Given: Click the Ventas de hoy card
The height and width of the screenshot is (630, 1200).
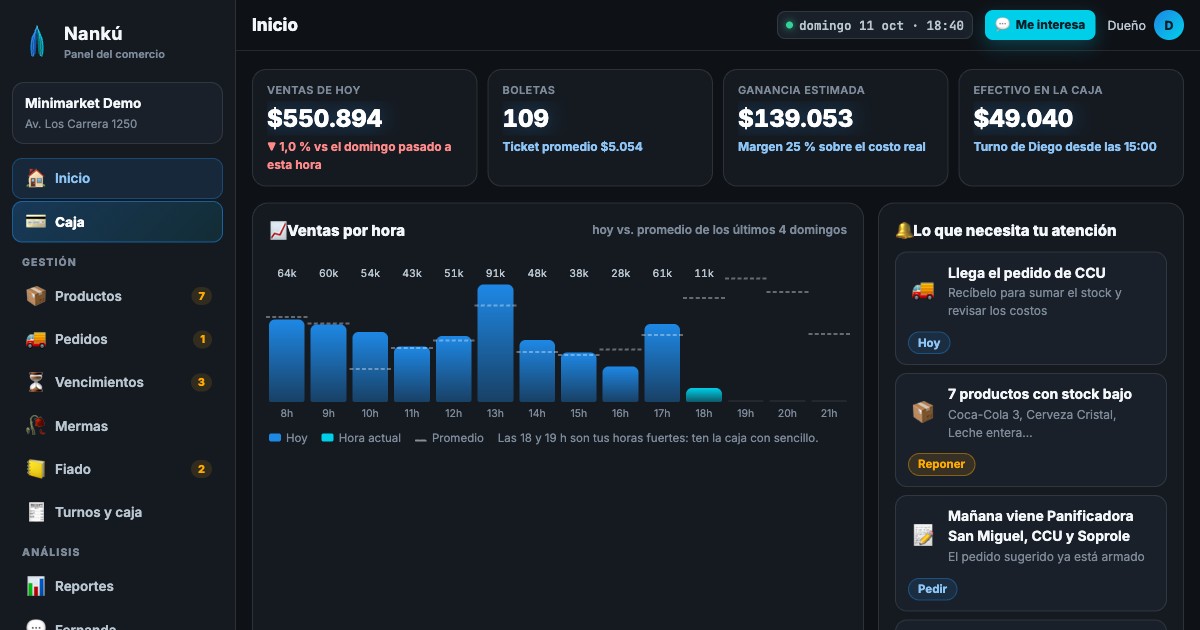Looking at the screenshot, I should [365, 128].
